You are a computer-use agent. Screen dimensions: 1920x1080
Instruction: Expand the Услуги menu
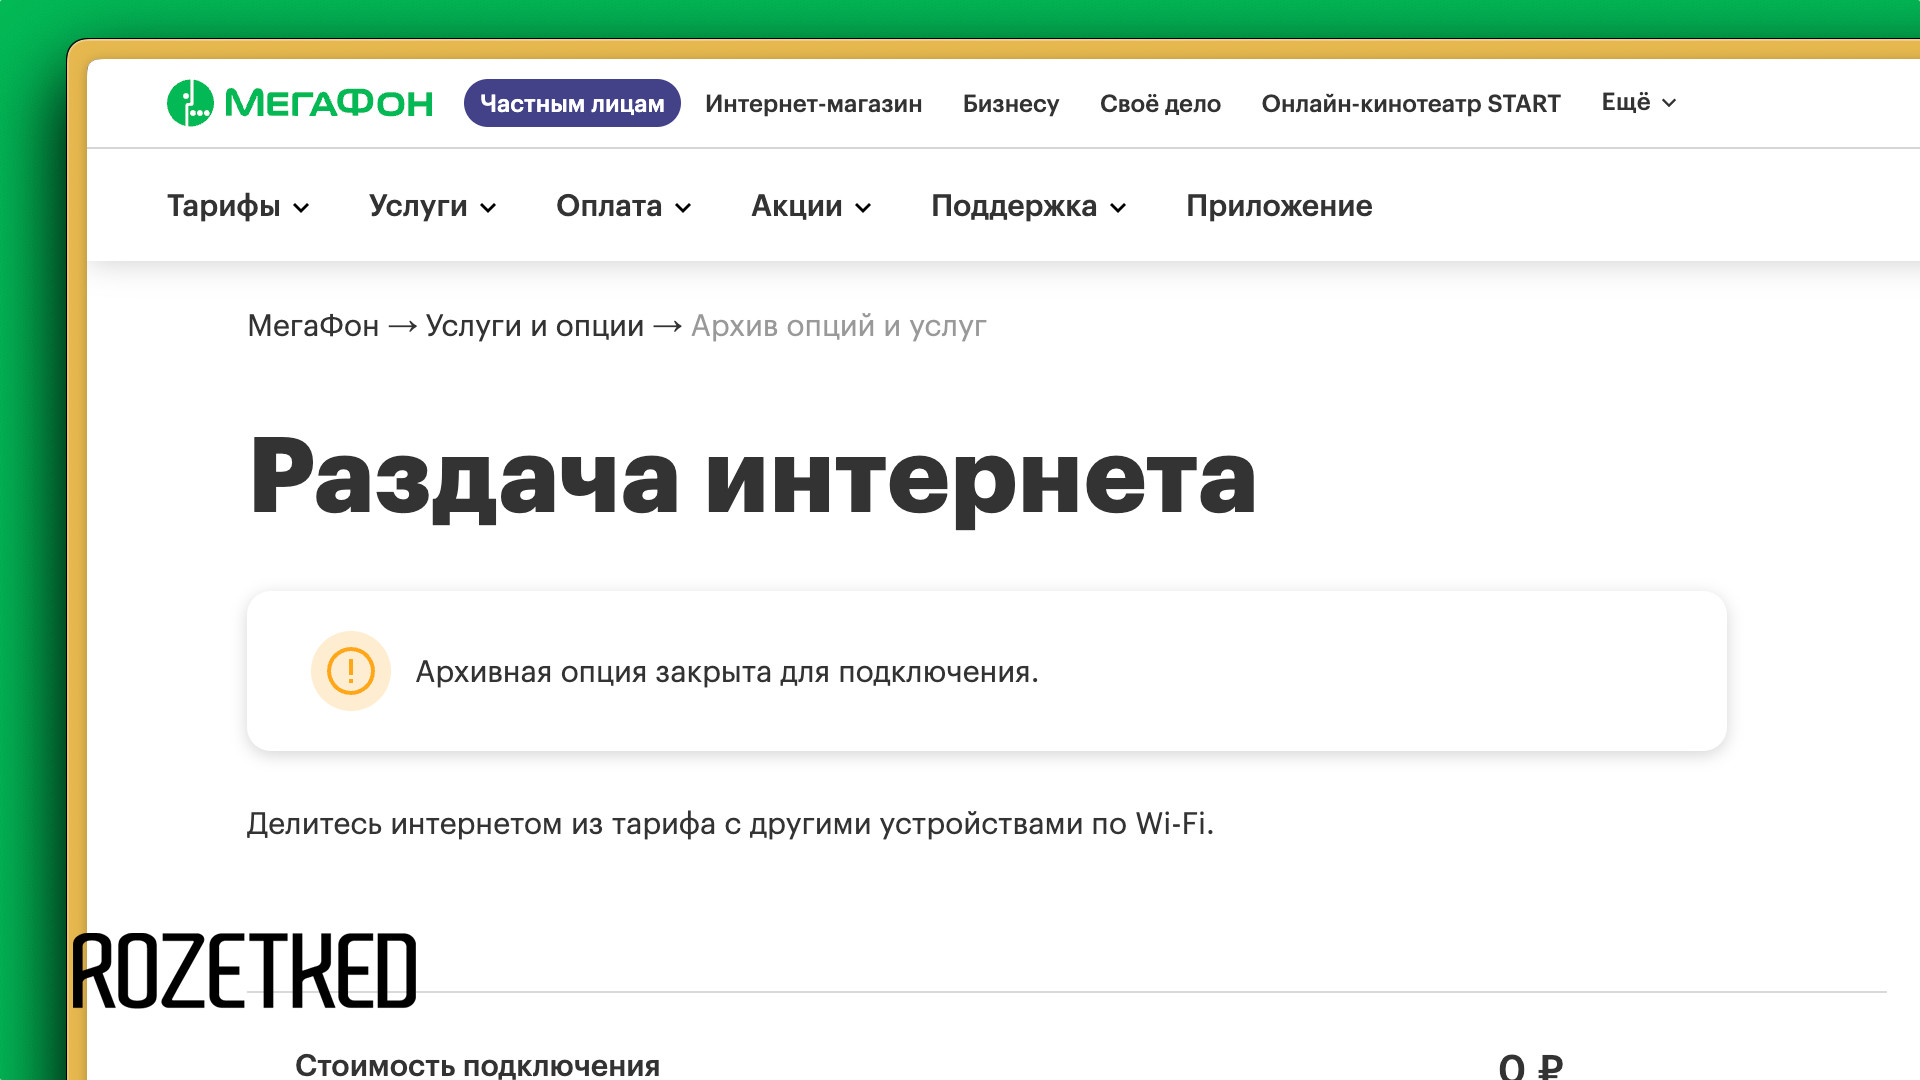pos(433,206)
